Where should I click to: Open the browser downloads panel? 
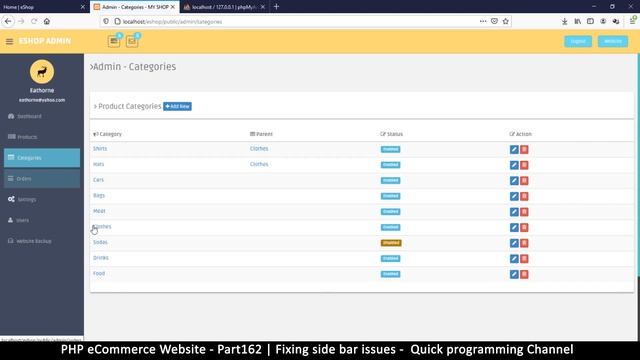pyautogui.click(x=564, y=21)
